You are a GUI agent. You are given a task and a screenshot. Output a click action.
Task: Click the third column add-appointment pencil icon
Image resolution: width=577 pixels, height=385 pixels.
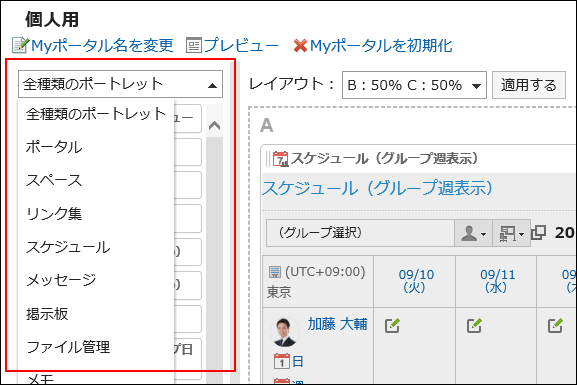click(555, 326)
